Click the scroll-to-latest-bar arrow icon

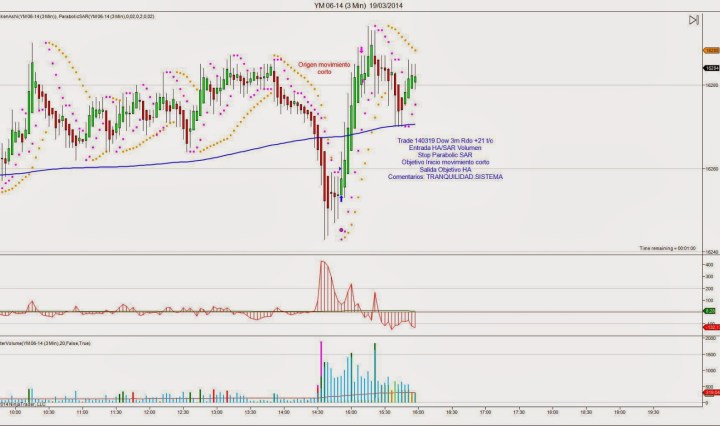coord(693,20)
